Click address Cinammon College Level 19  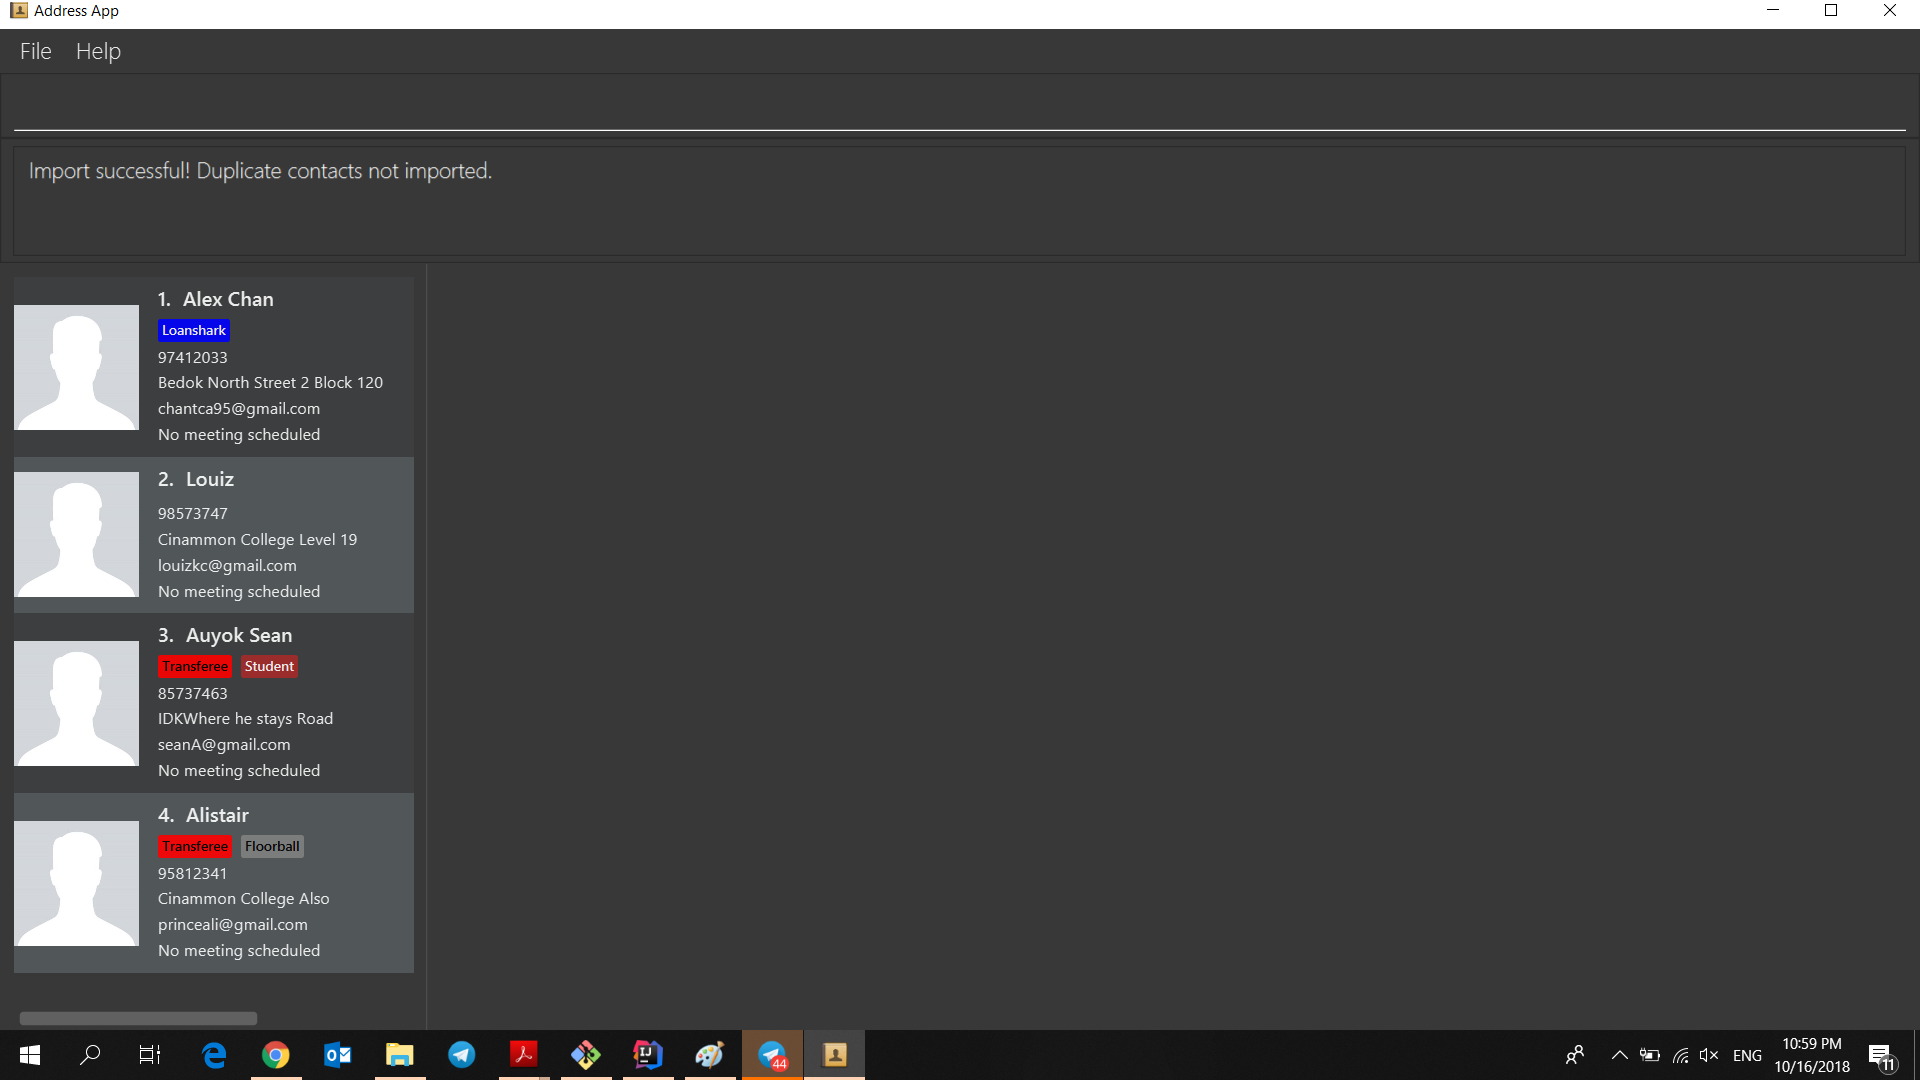(258, 540)
